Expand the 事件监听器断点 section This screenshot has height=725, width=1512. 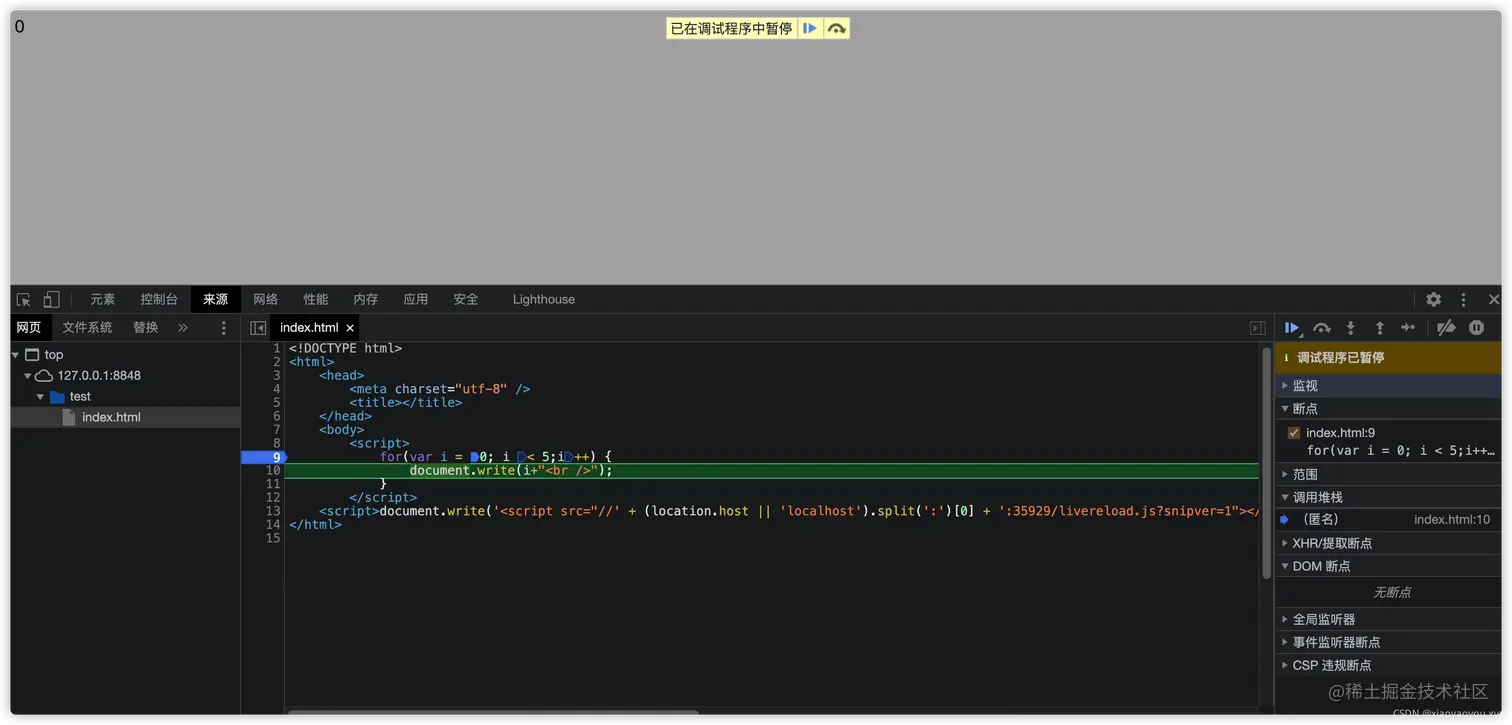click(1388, 643)
